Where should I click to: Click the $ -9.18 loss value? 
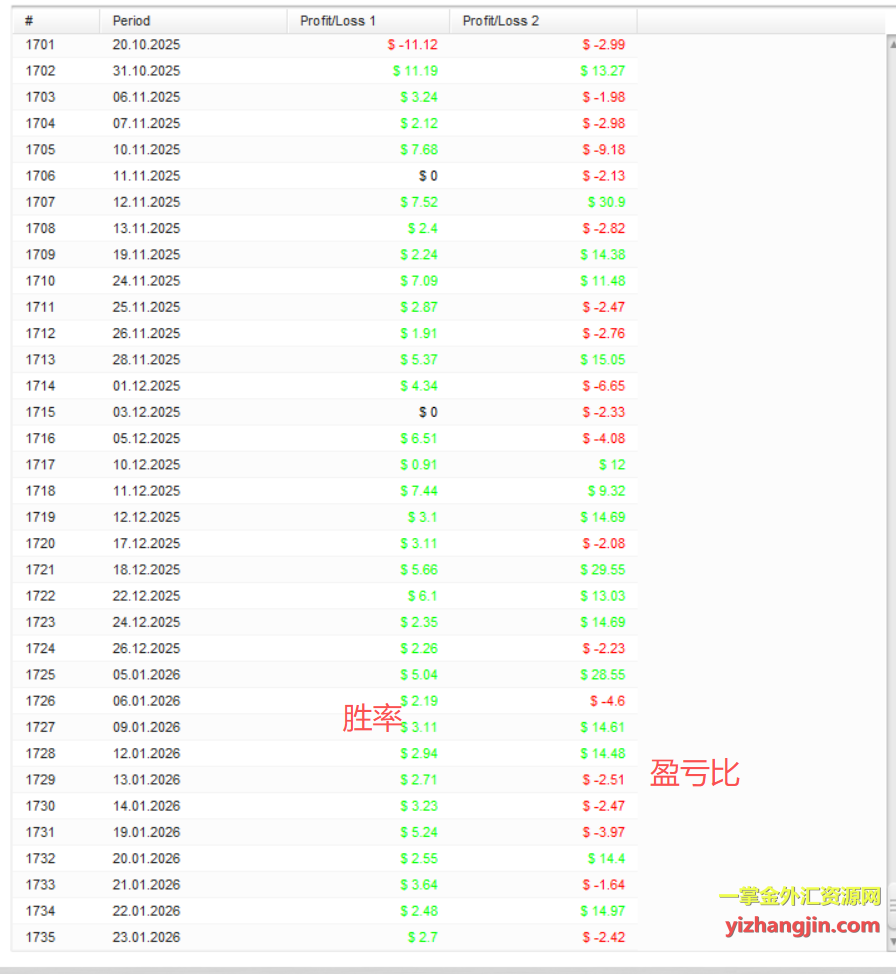604,150
